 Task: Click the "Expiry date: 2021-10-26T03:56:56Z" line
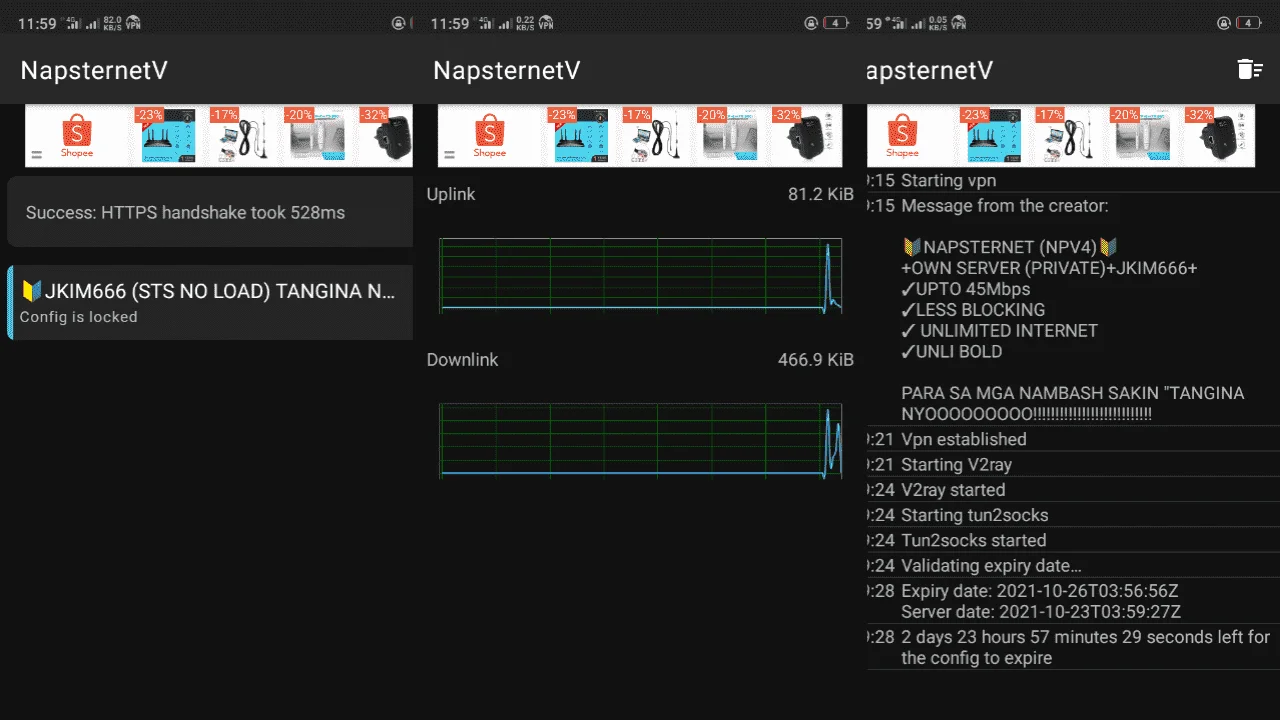[x=1040, y=591]
